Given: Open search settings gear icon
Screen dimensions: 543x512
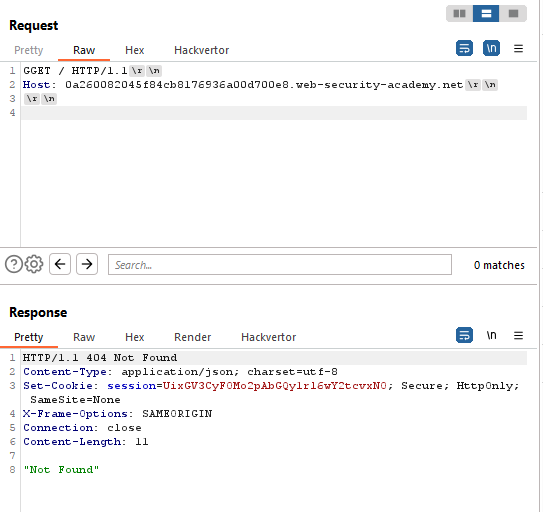Looking at the screenshot, I should point(34,264).
